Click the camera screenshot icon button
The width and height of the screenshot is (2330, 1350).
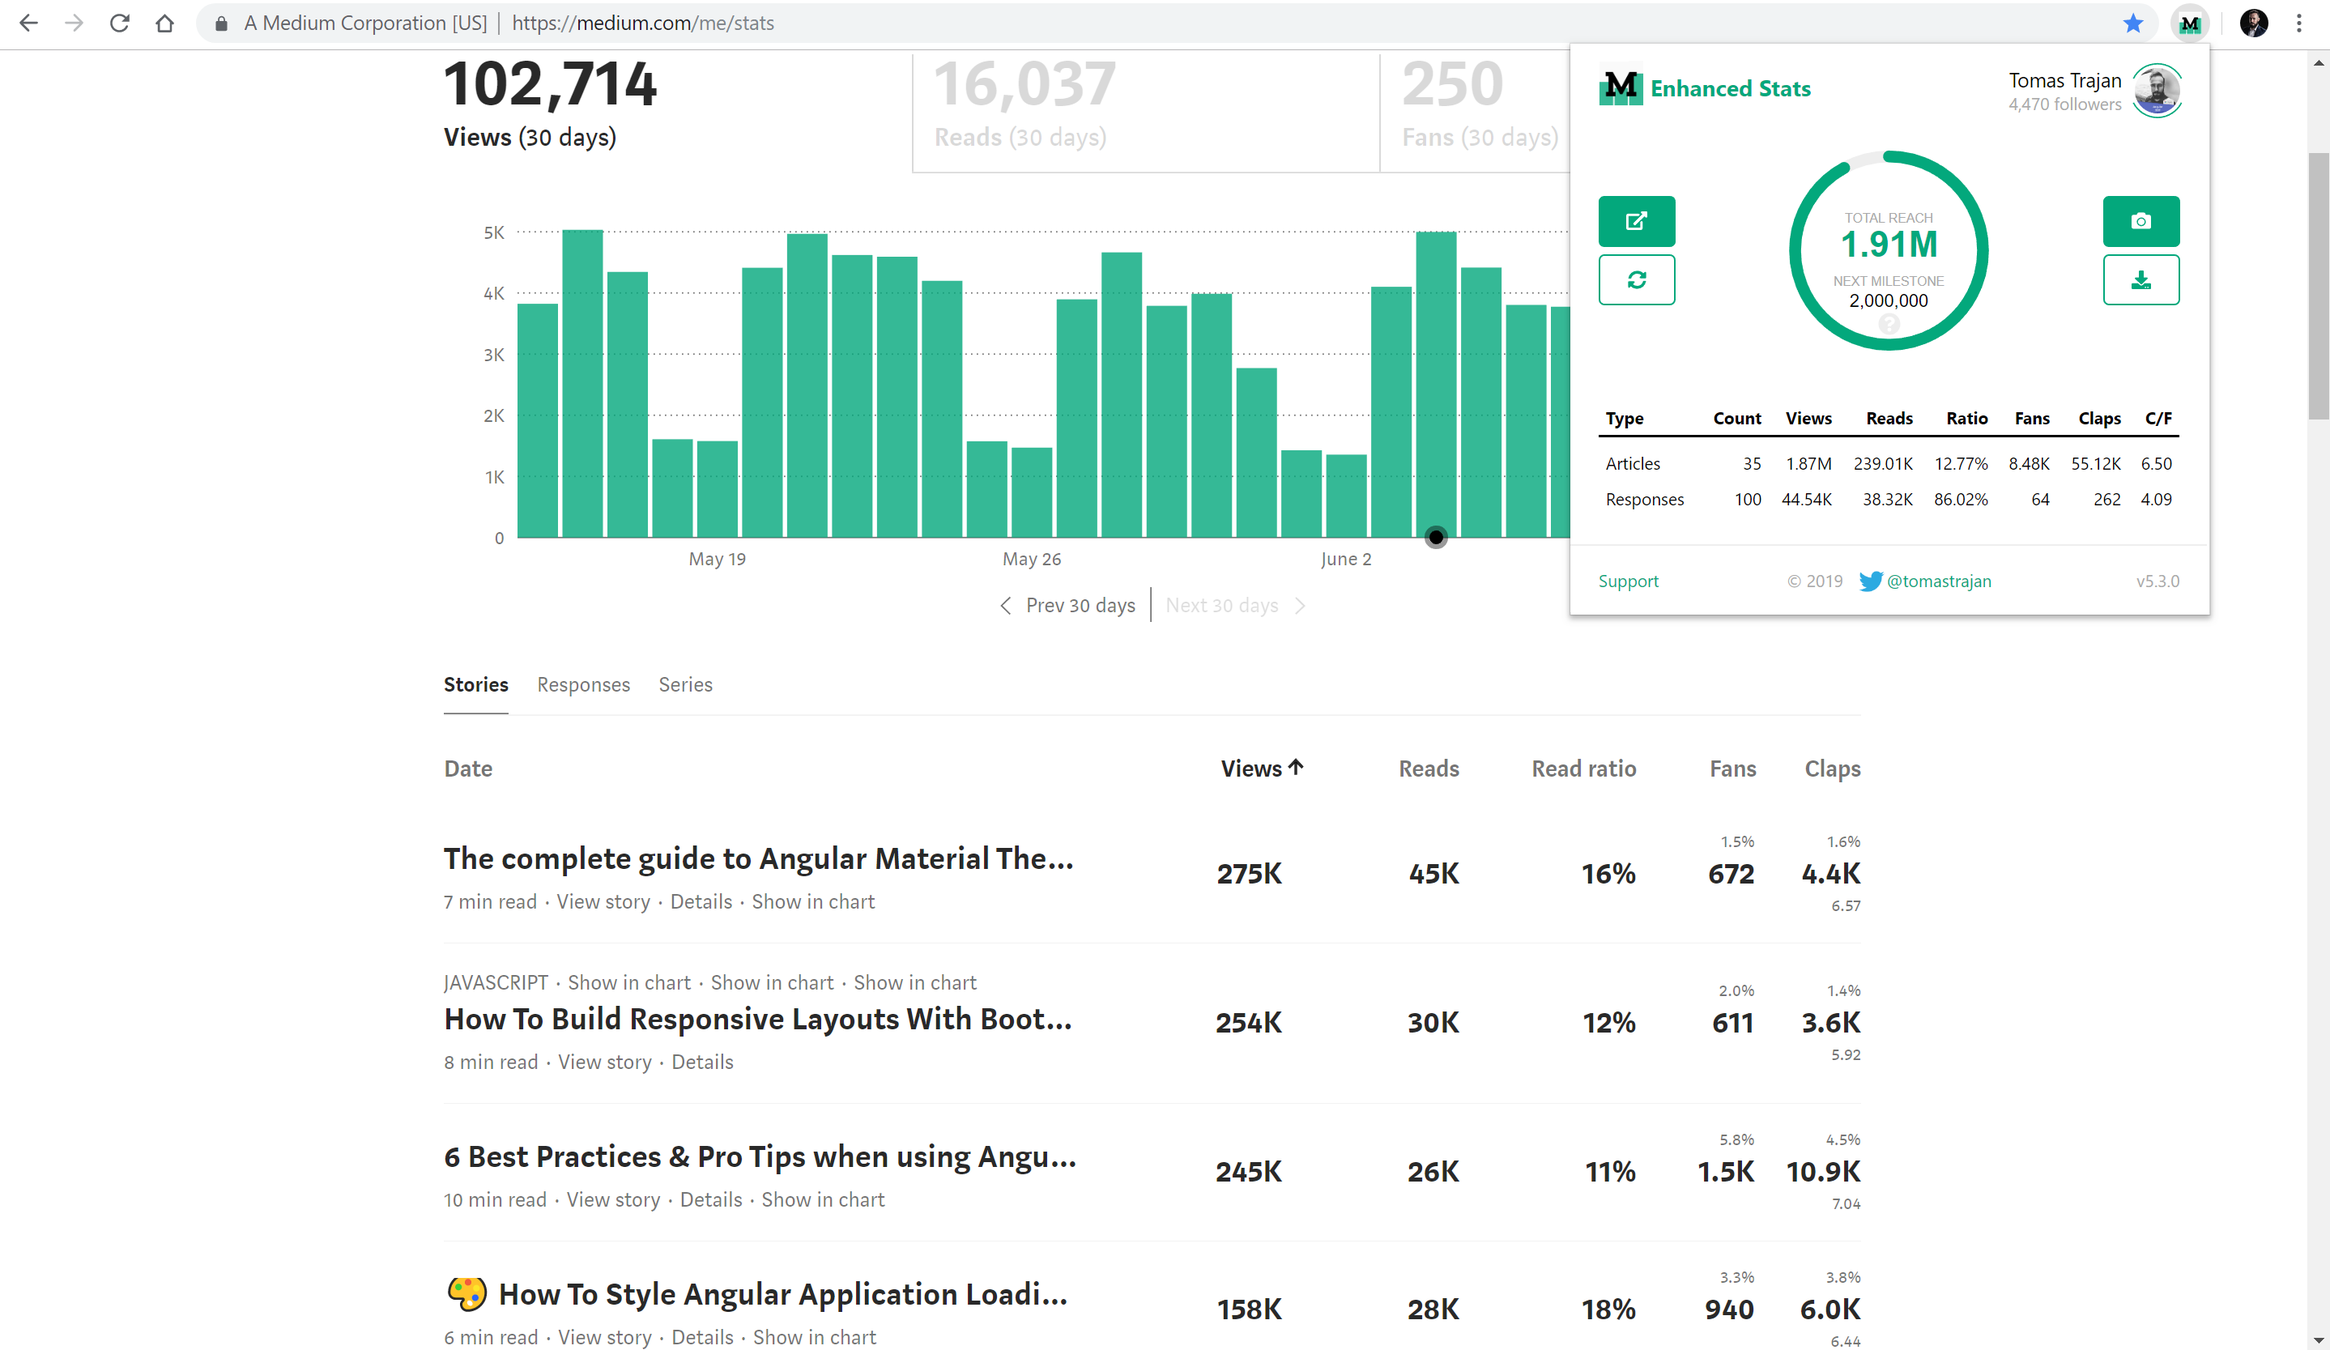pyautogui.click(x=2140, y=221)
